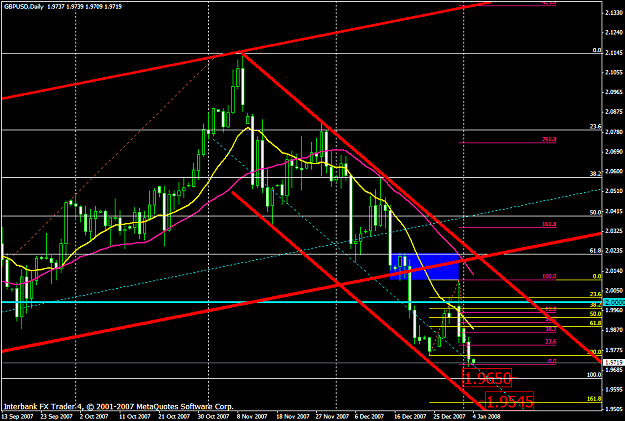
Task: Select the cyan horizontal line at 2.0000
Action: coord(301,302)
